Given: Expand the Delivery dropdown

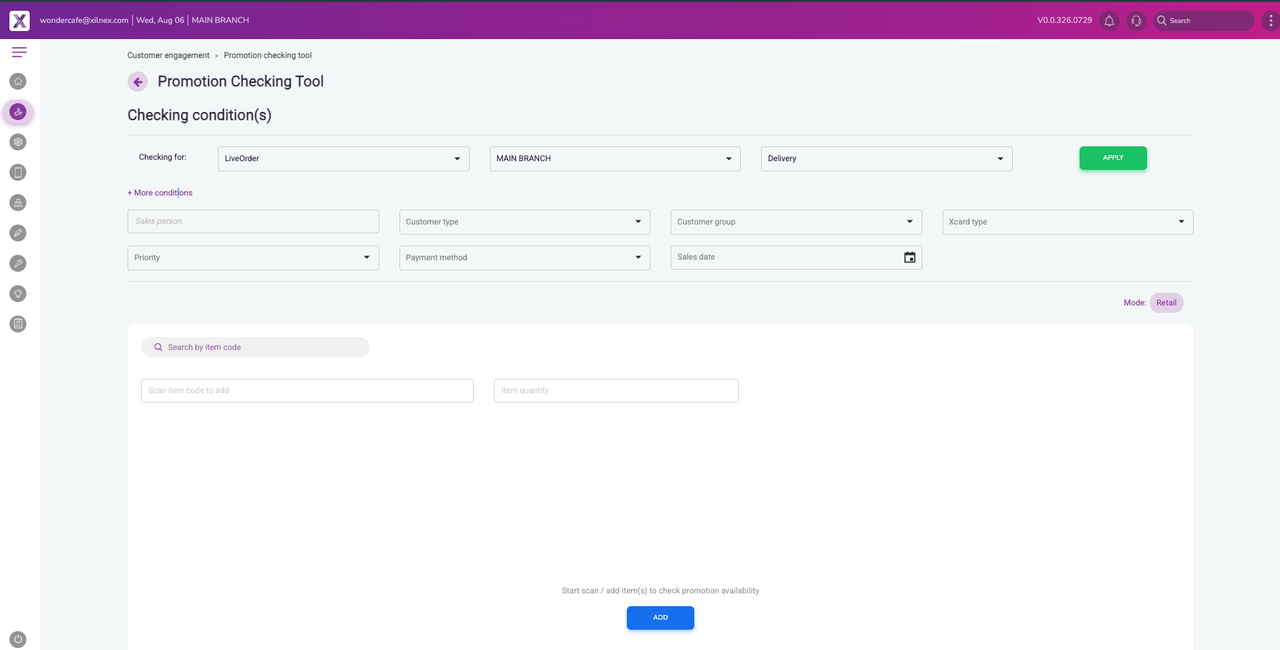Looking at the screenshot, I should (886, 159).
